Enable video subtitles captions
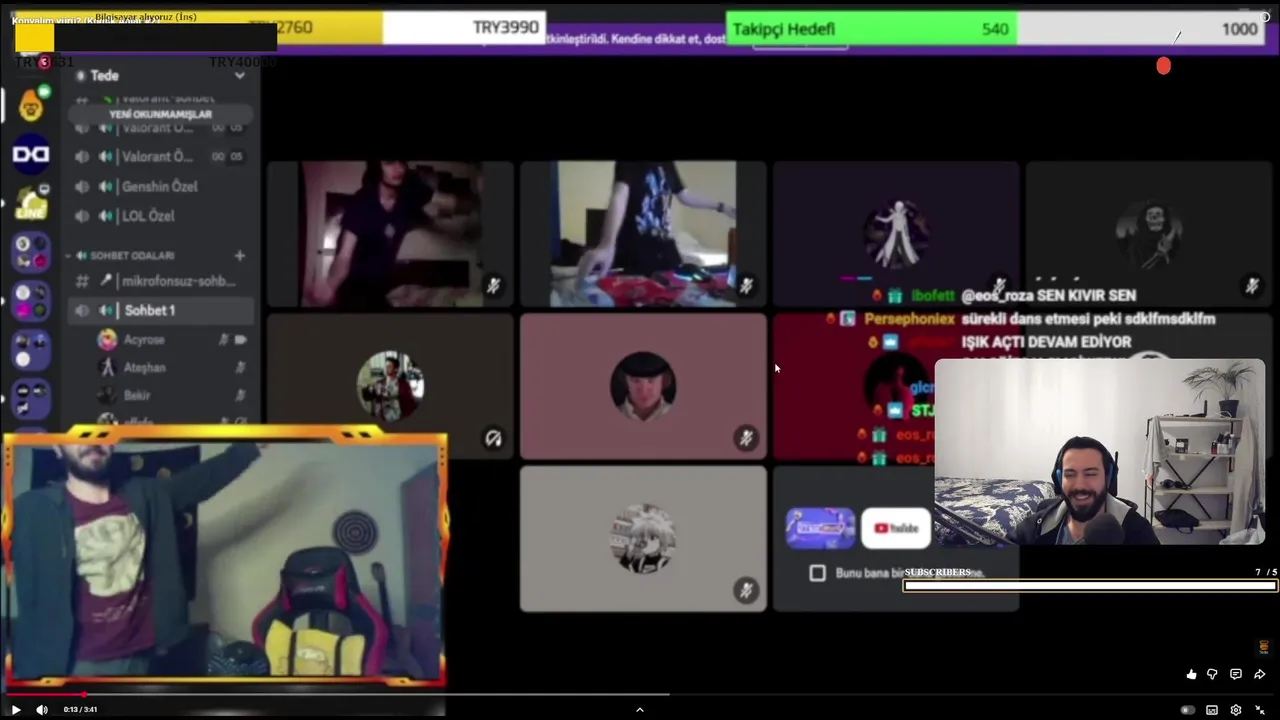 point(1212,710)
